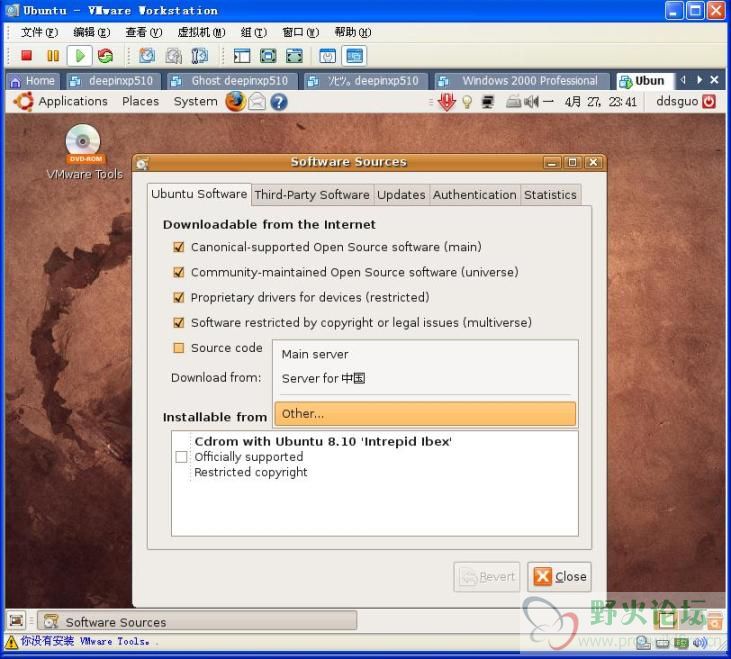Viewport: 731px width, 659px height.
Task: Suspend the VM using the pause icon
Action: [53, 56]
